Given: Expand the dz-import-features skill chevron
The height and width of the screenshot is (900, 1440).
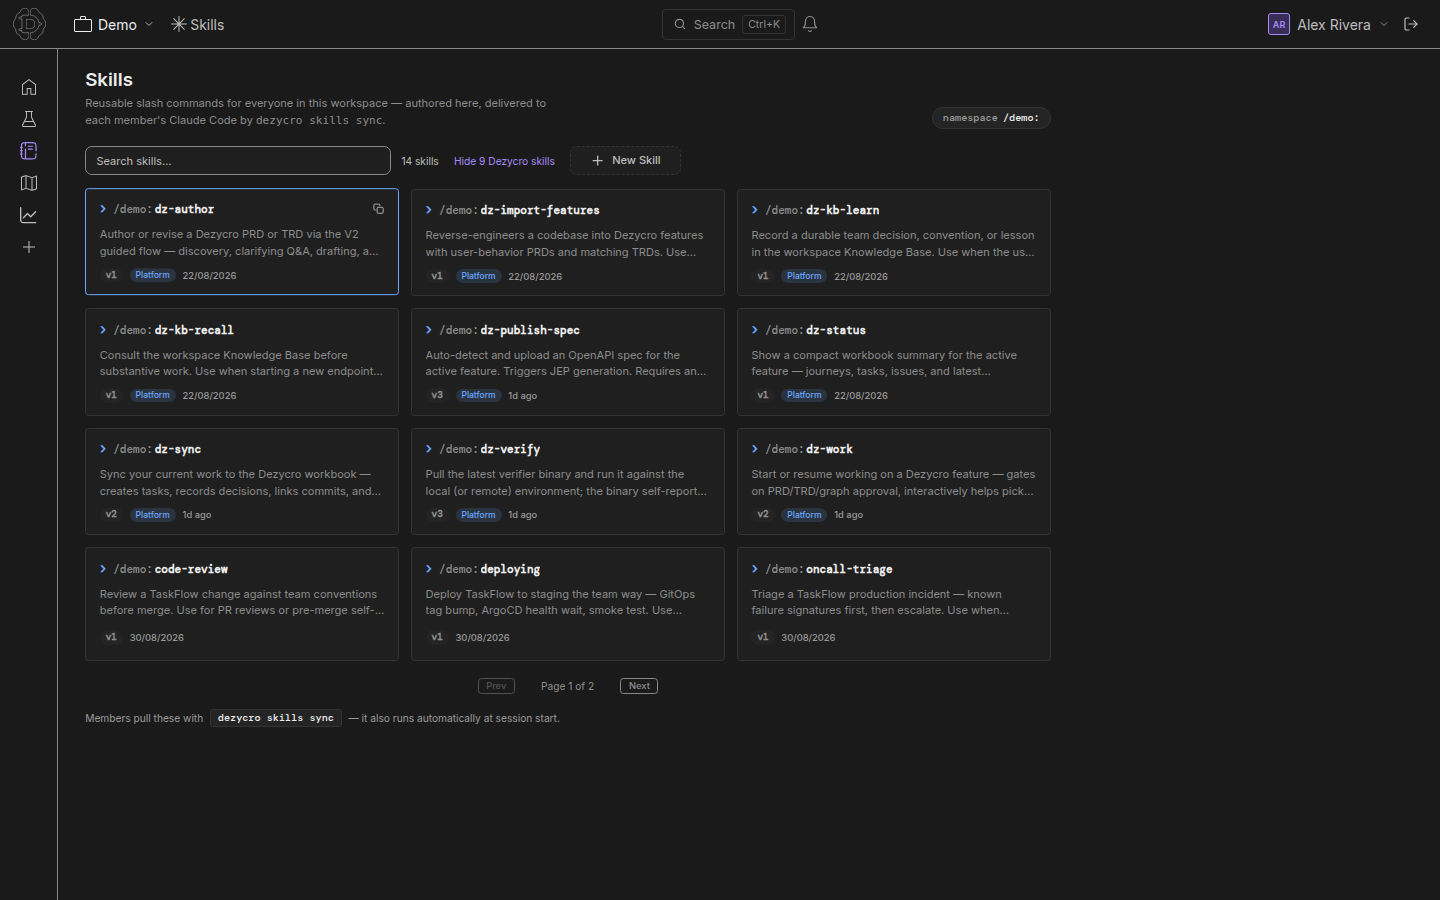Looking at the screenshot, I should click(429, 210).
